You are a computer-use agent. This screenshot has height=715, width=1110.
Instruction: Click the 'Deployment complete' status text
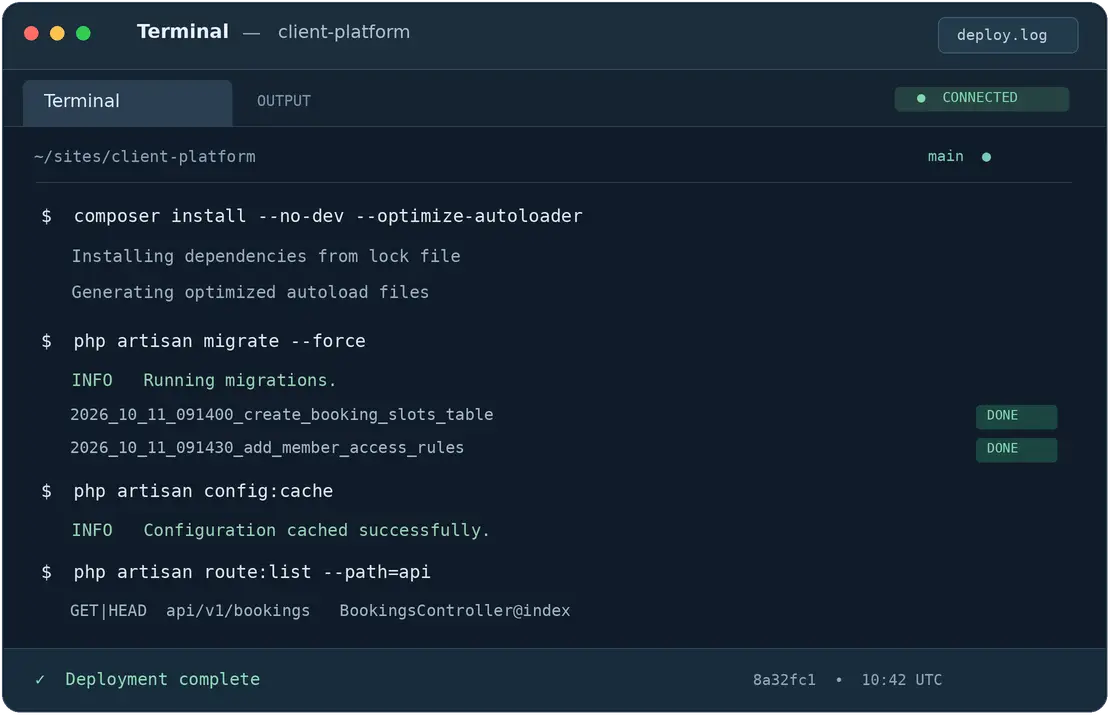click(x=162, y=680)
